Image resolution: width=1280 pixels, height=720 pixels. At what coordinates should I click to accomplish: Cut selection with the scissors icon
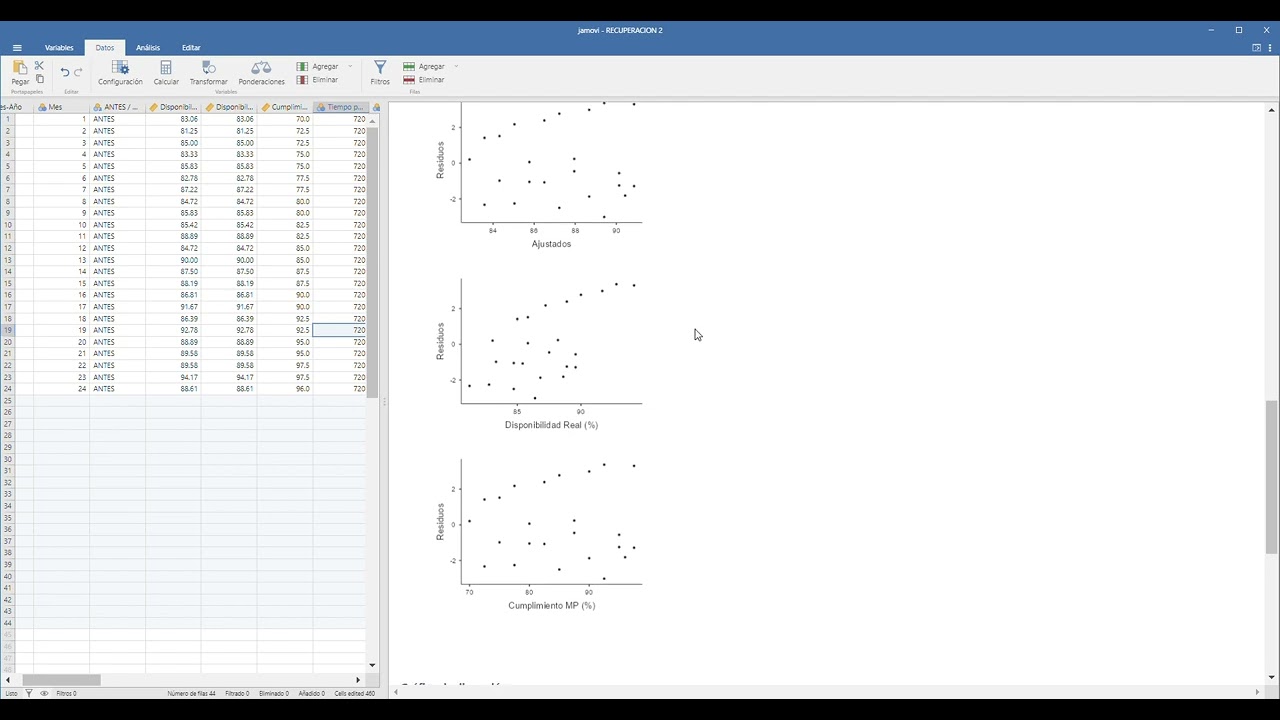[40, 65]
